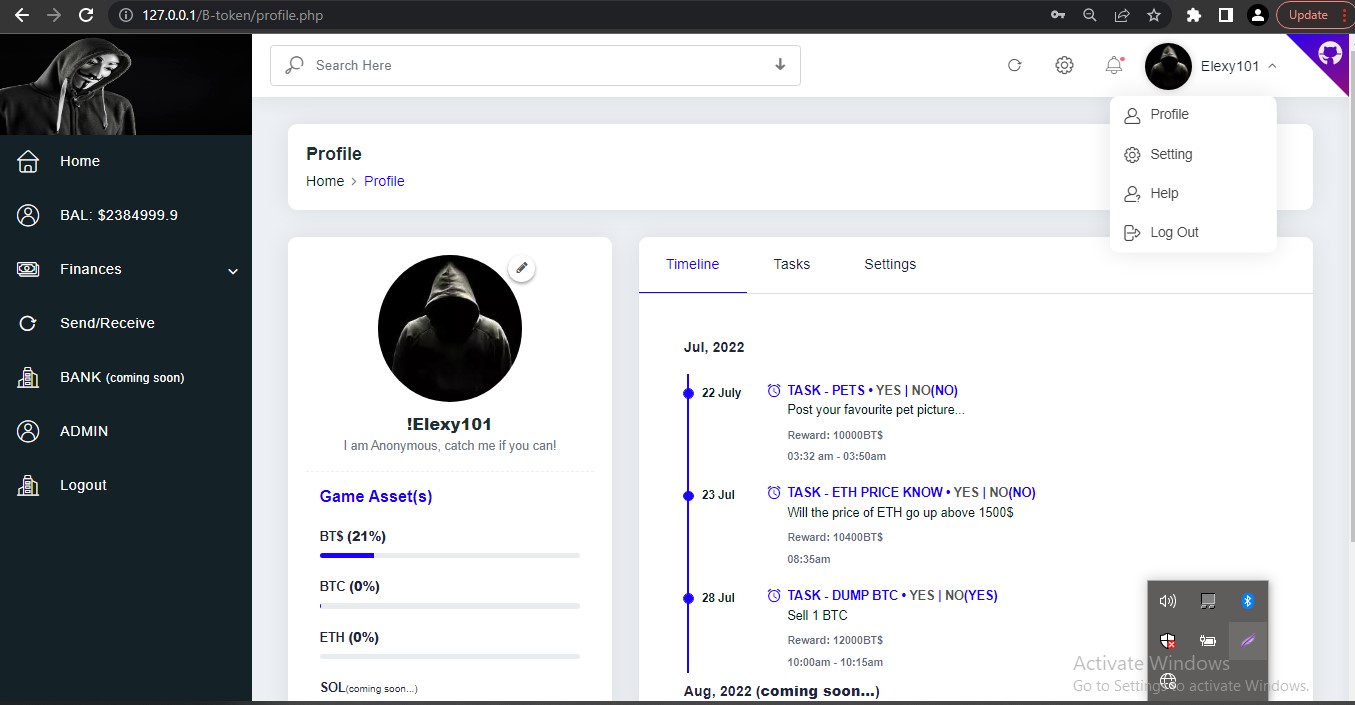Click the Home breadcrumb link
The image size is (1355, 705).
point(324,181)
